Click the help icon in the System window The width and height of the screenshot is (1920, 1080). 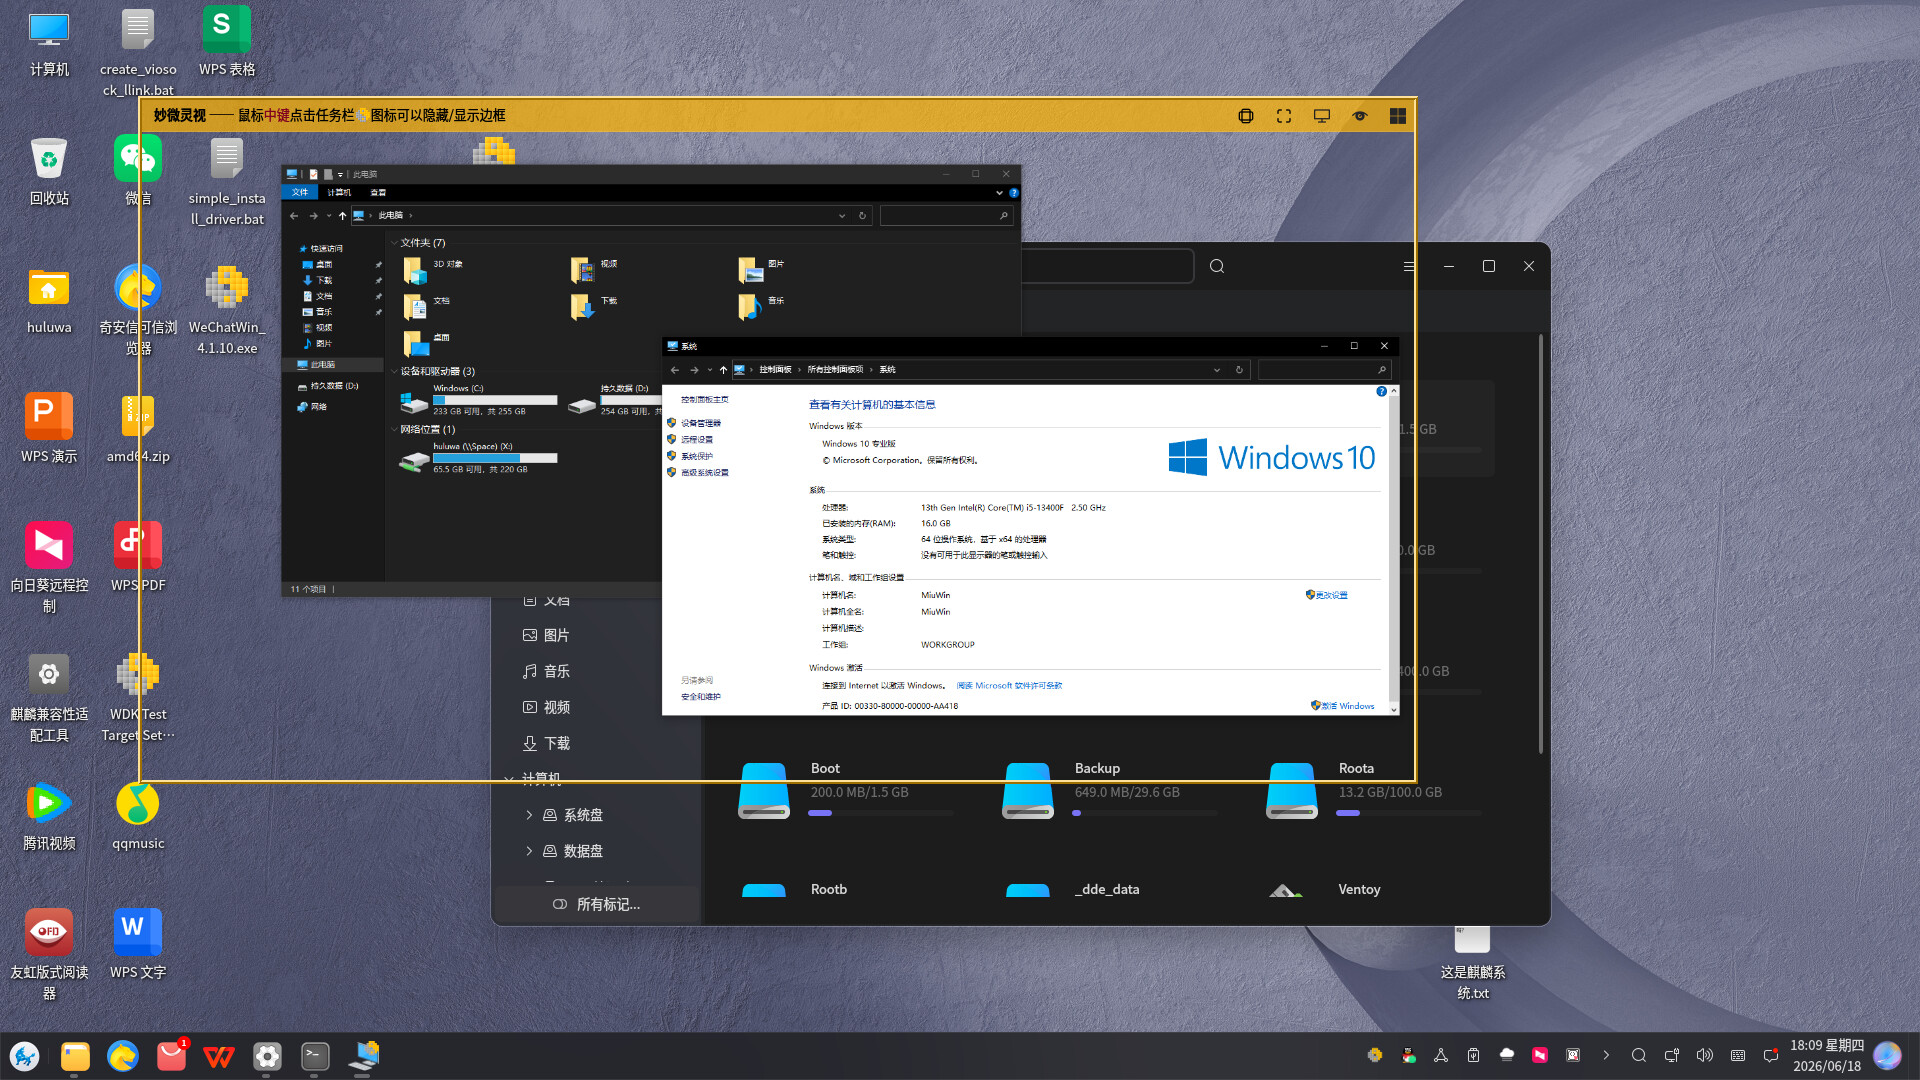click(x=1381, y=391)
